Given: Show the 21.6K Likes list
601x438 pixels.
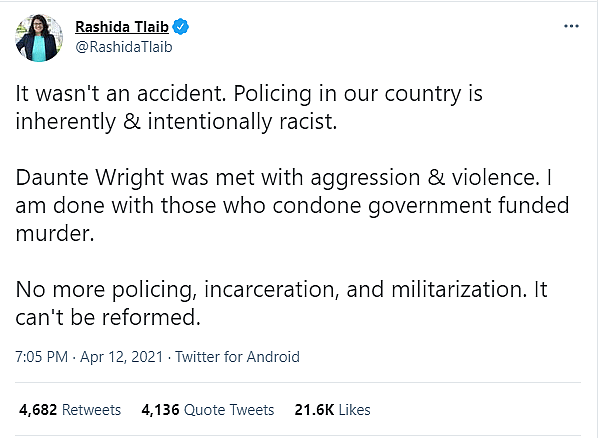Looking at the screenshot, I should [332, 409].
